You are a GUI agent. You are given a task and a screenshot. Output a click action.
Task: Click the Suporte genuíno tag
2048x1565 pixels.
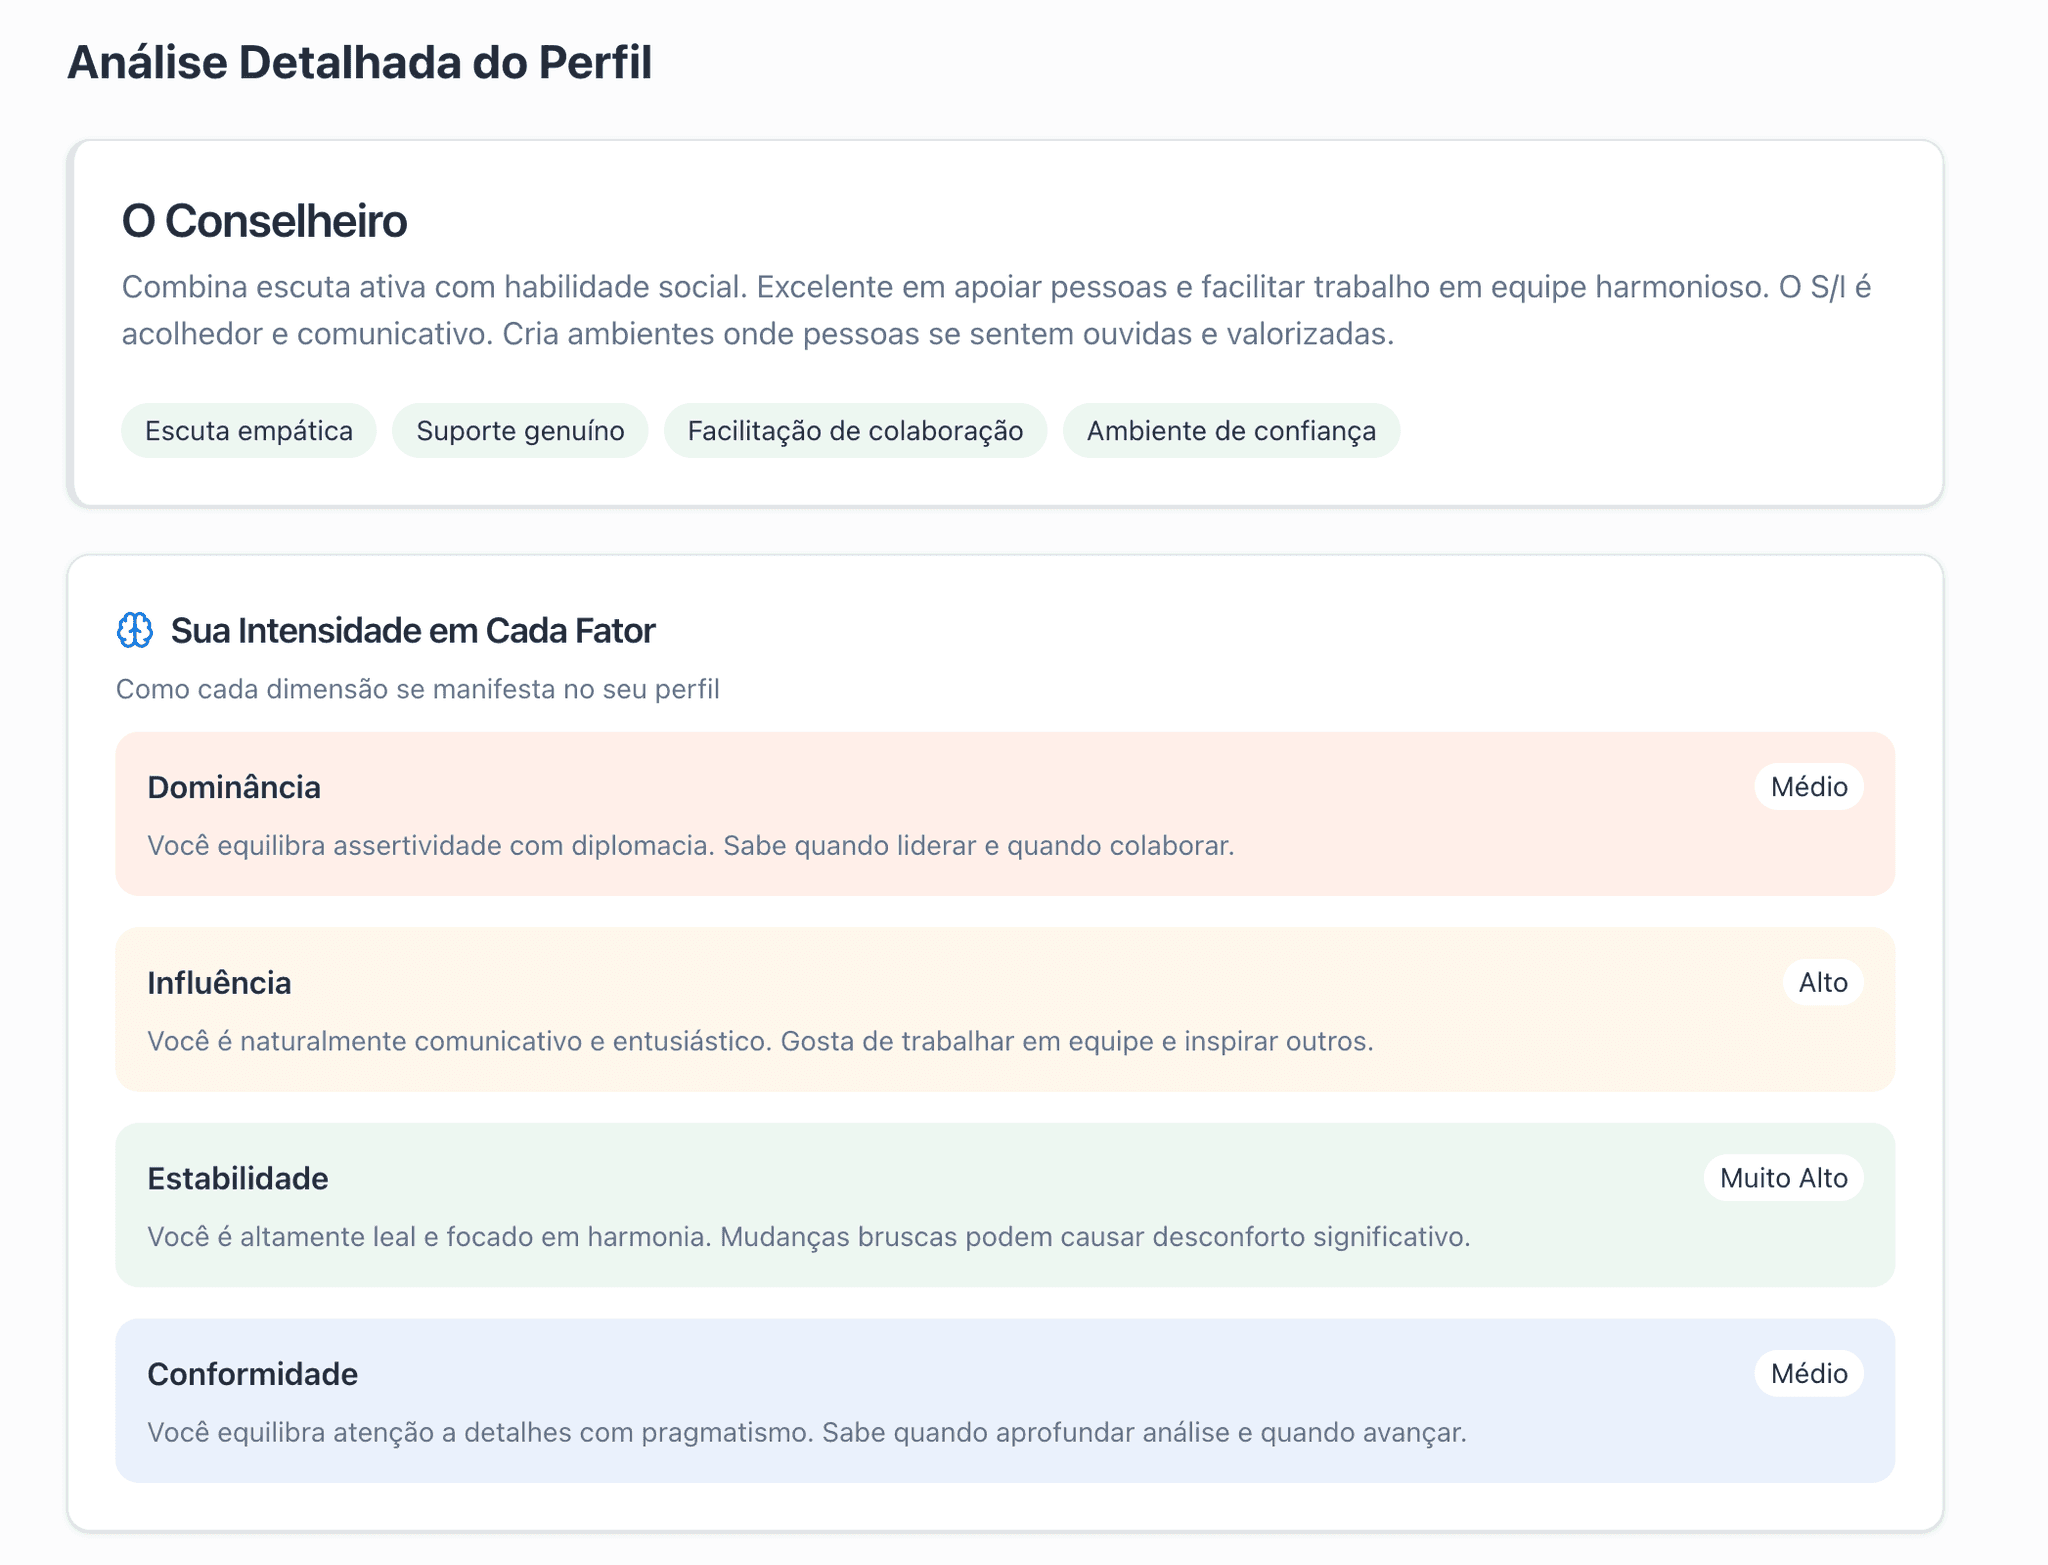pos(520,431)
